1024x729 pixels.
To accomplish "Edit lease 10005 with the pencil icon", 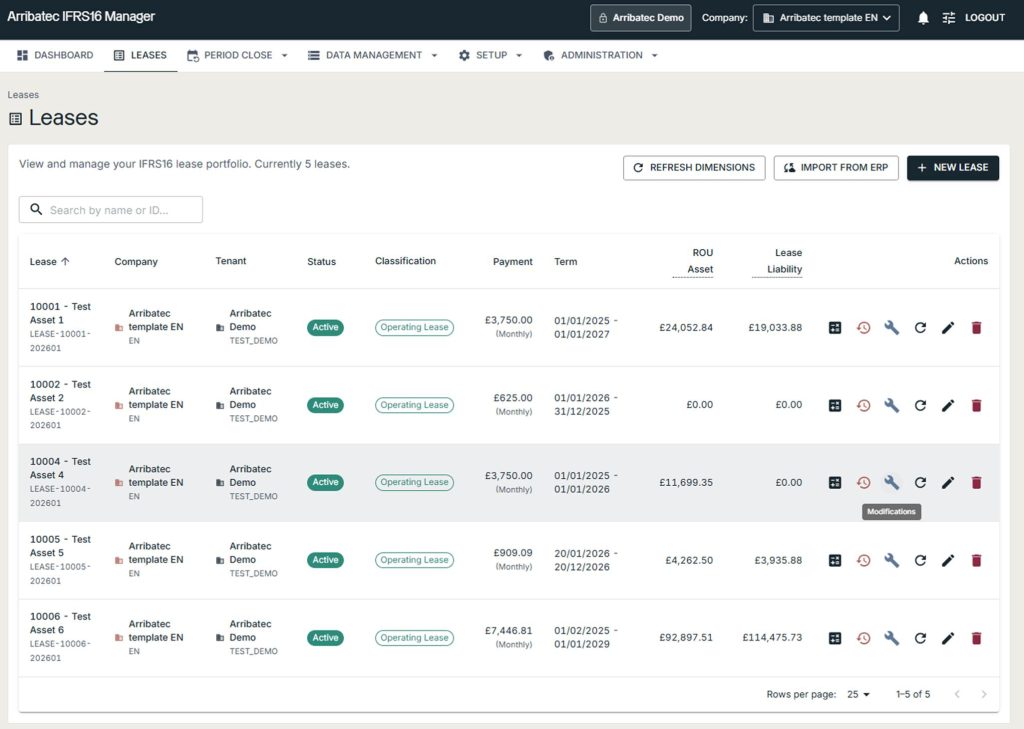I will point(948,560).
